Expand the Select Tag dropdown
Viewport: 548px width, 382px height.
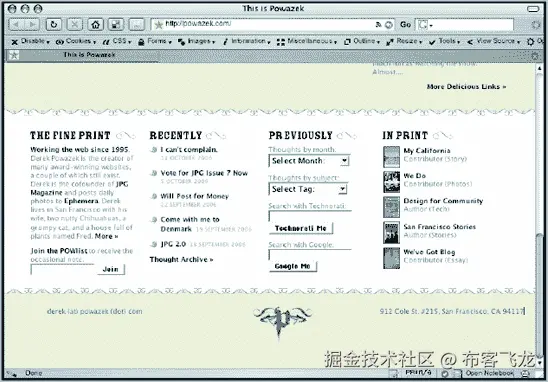[x=308, y=189]
